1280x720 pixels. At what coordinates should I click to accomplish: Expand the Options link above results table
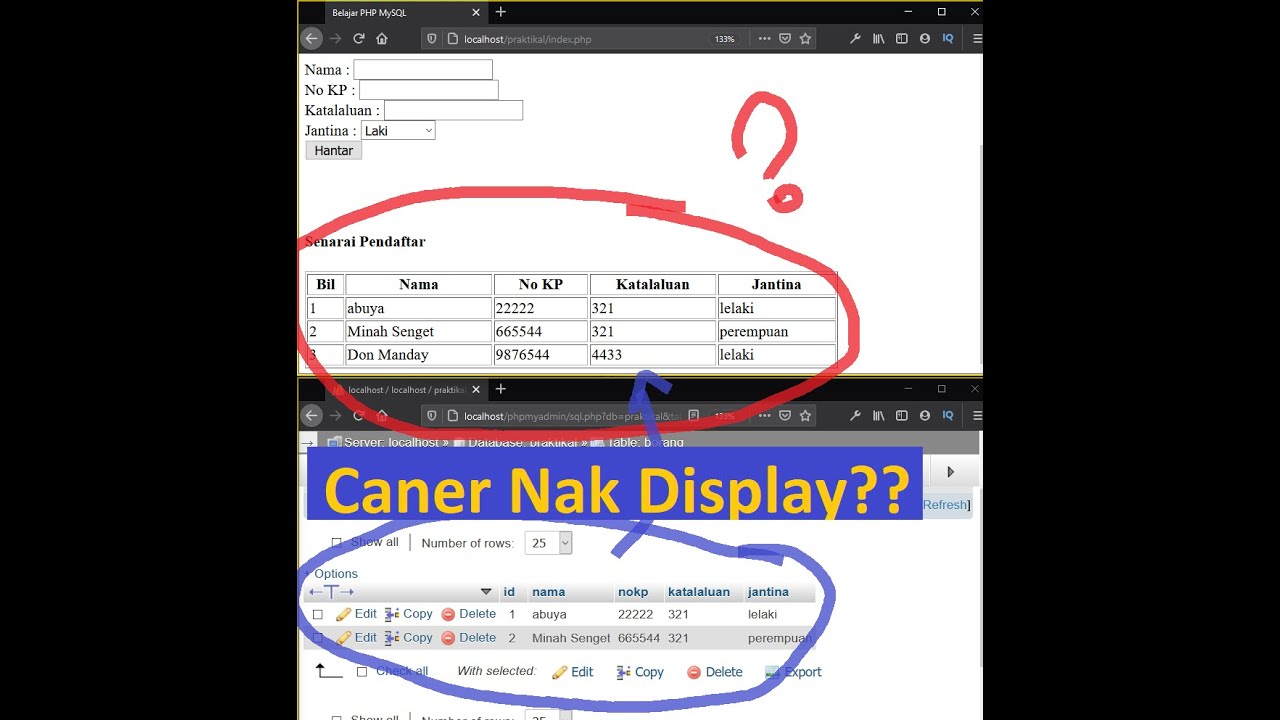(336, 574)
